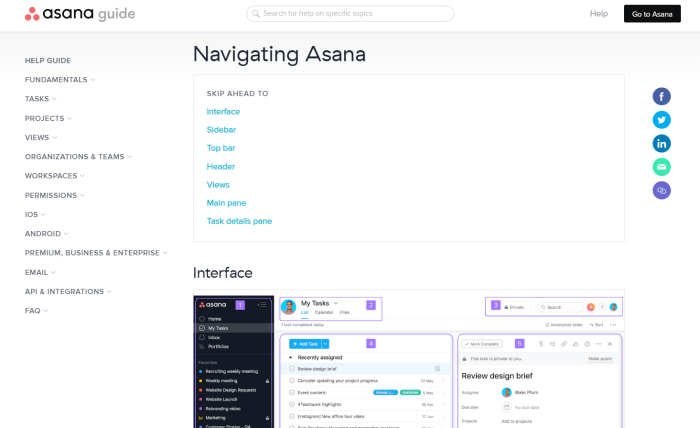Image resolution: width=700 pixels, height=428 pixels.
Task: Click the Portfolios icon in the embedded Asana sidebar
Action: (x=202, y=346)
